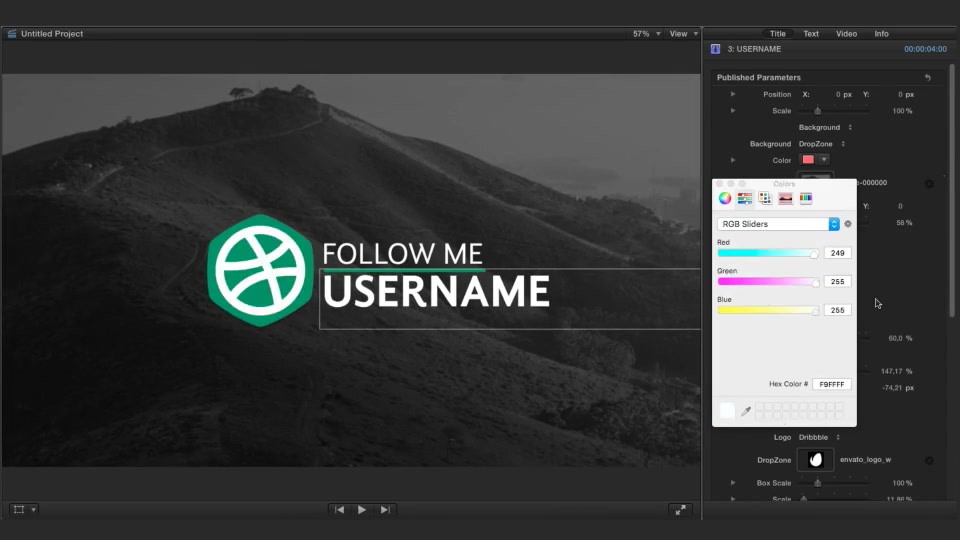Open the color picker gear options
Image resolution: width=960 pixels, height=540 pixels.
coord(848,224)
